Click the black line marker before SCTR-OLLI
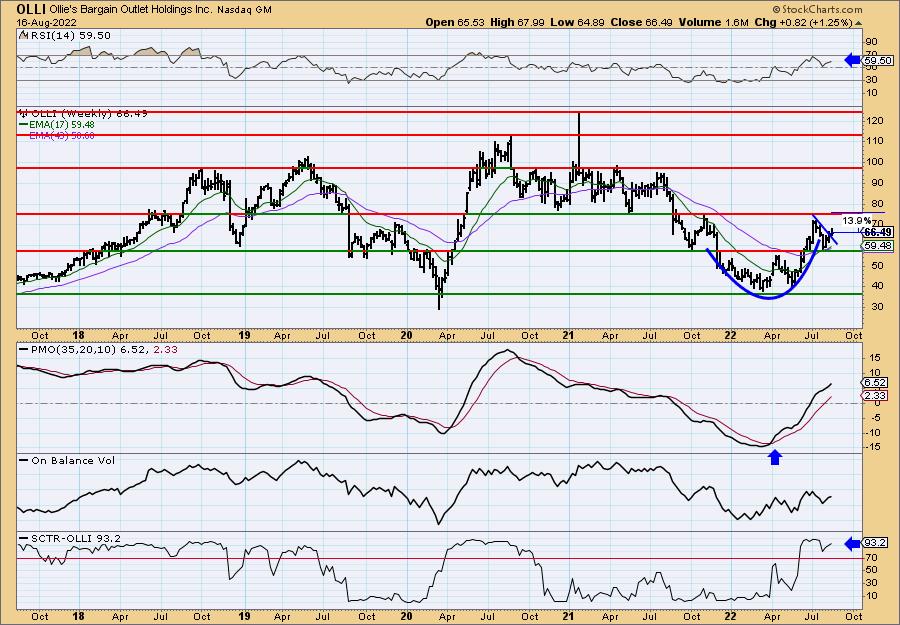 [x=23, y=539]
